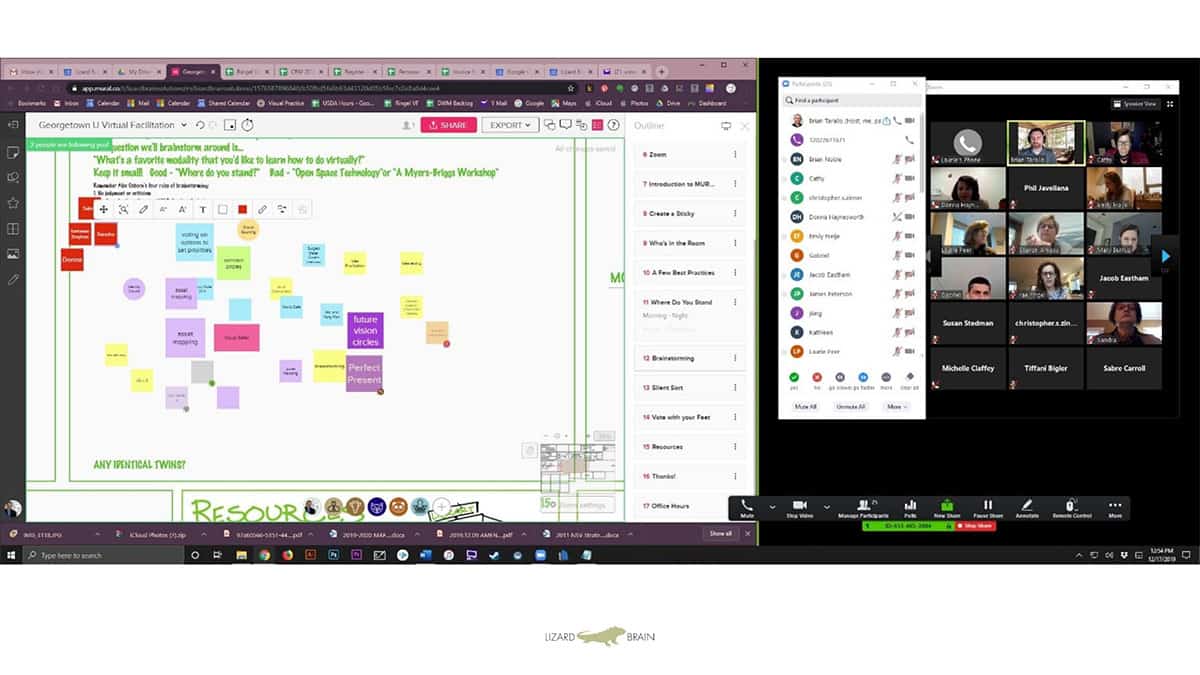
Task: Select outline item 14 Vote with your Feet
Action: [x=690, y=417]
